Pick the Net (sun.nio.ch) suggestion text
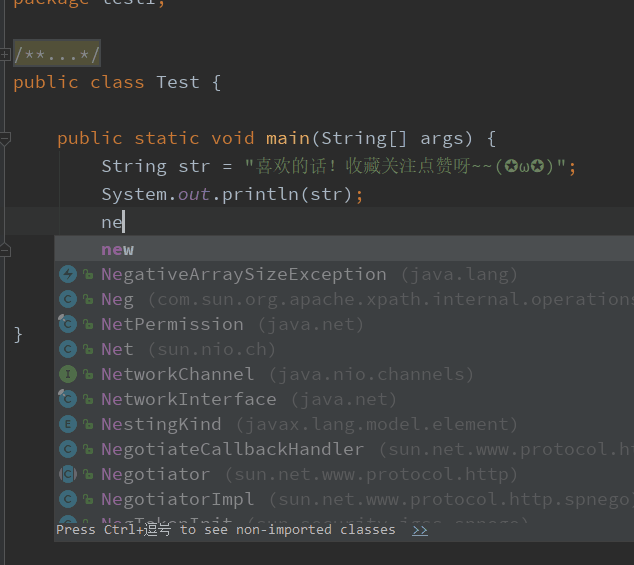Image resolution: width=634 pixels, height=565 pixels. (117, 349)
